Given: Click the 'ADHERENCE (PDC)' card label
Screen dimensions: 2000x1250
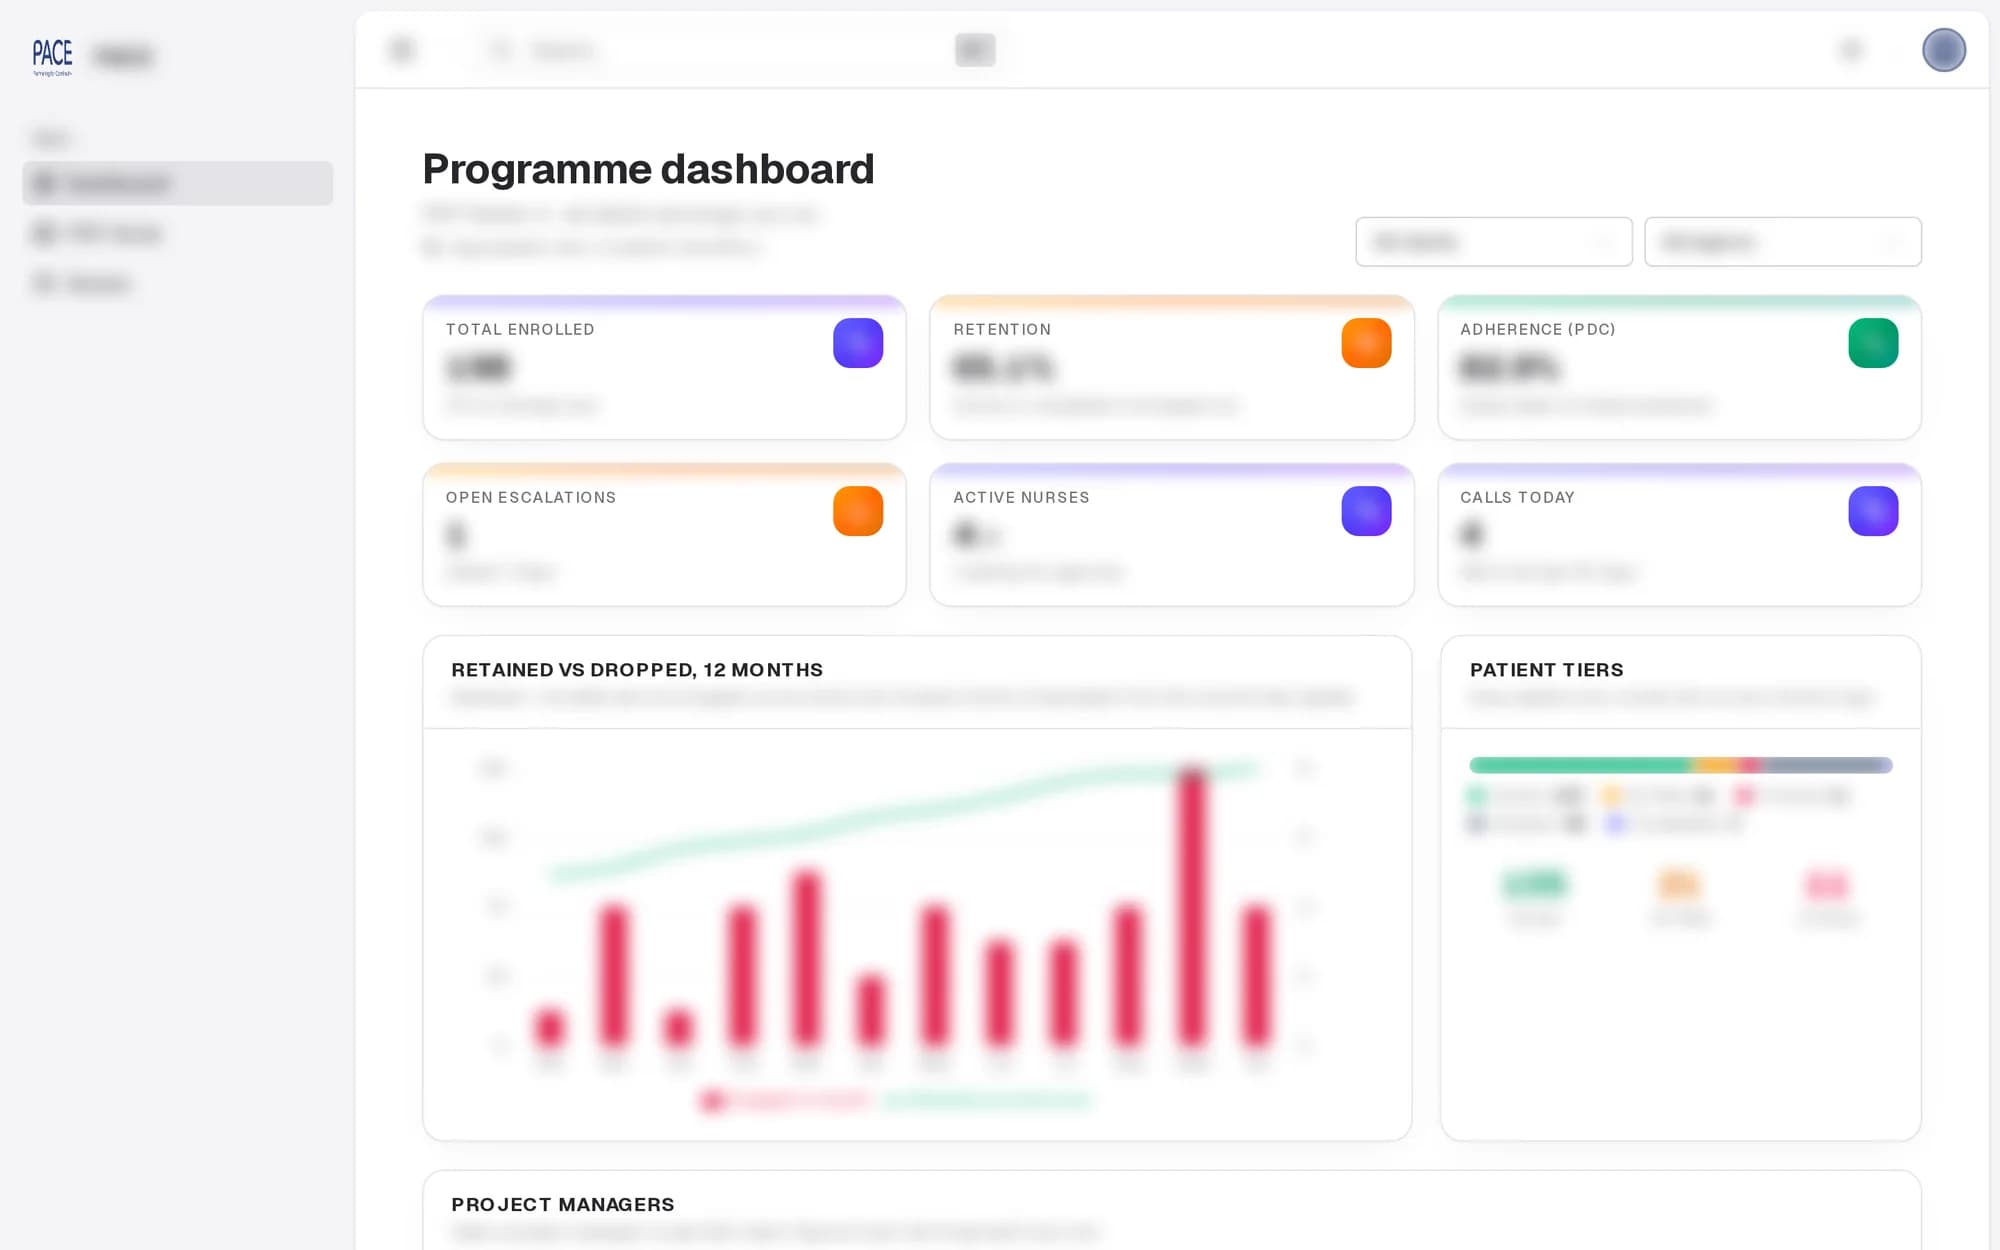Looking at the screenshot, I should (x=1538, y=329).
